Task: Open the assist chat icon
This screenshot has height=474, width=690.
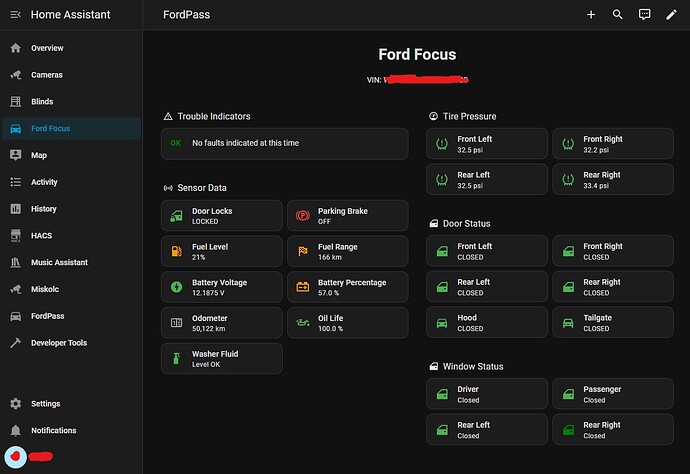Action: click(645, 15)
